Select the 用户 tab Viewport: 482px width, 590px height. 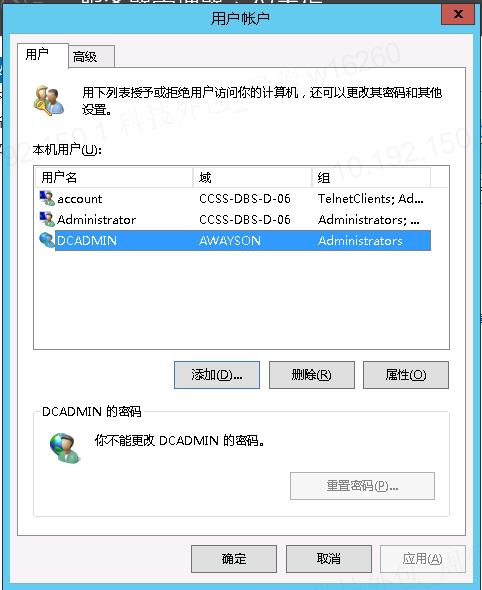pyautogui.click(x=43, y=55)
